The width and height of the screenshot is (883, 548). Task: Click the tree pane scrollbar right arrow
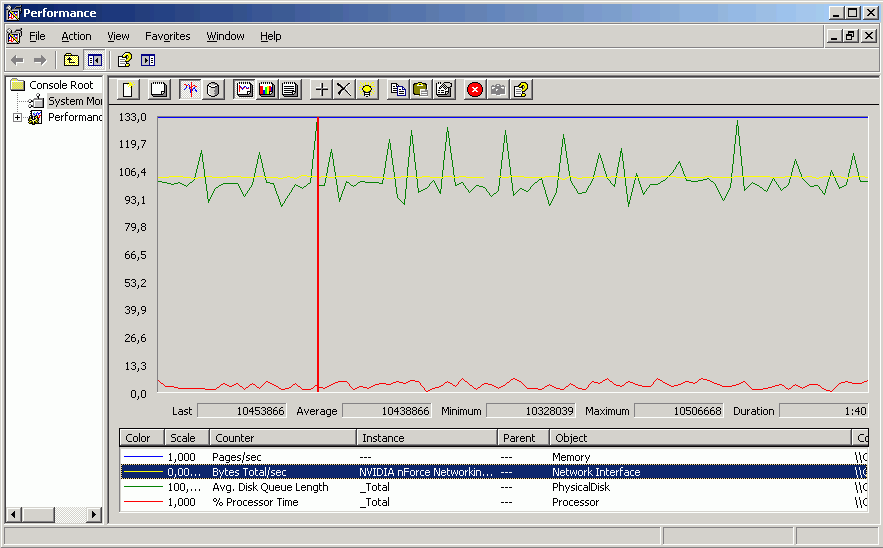94,514
